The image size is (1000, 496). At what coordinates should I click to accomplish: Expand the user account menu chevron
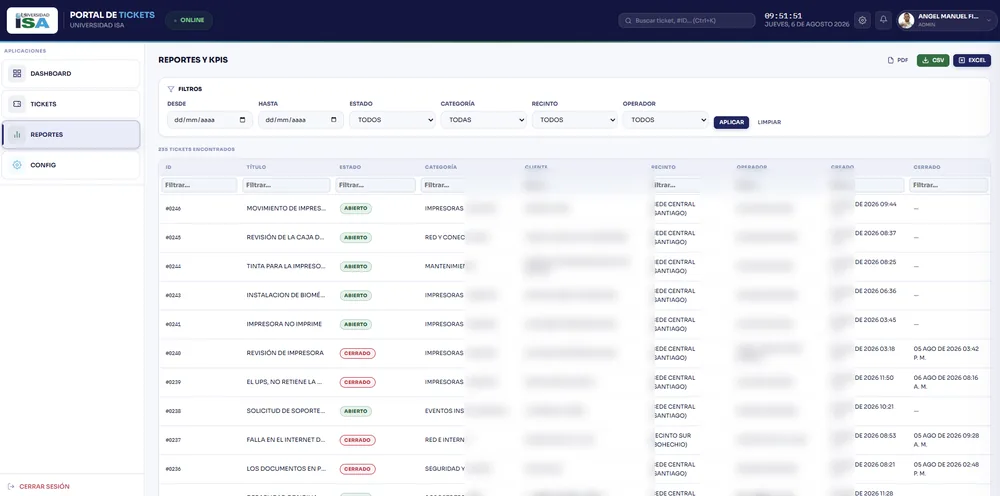(989, 20)
